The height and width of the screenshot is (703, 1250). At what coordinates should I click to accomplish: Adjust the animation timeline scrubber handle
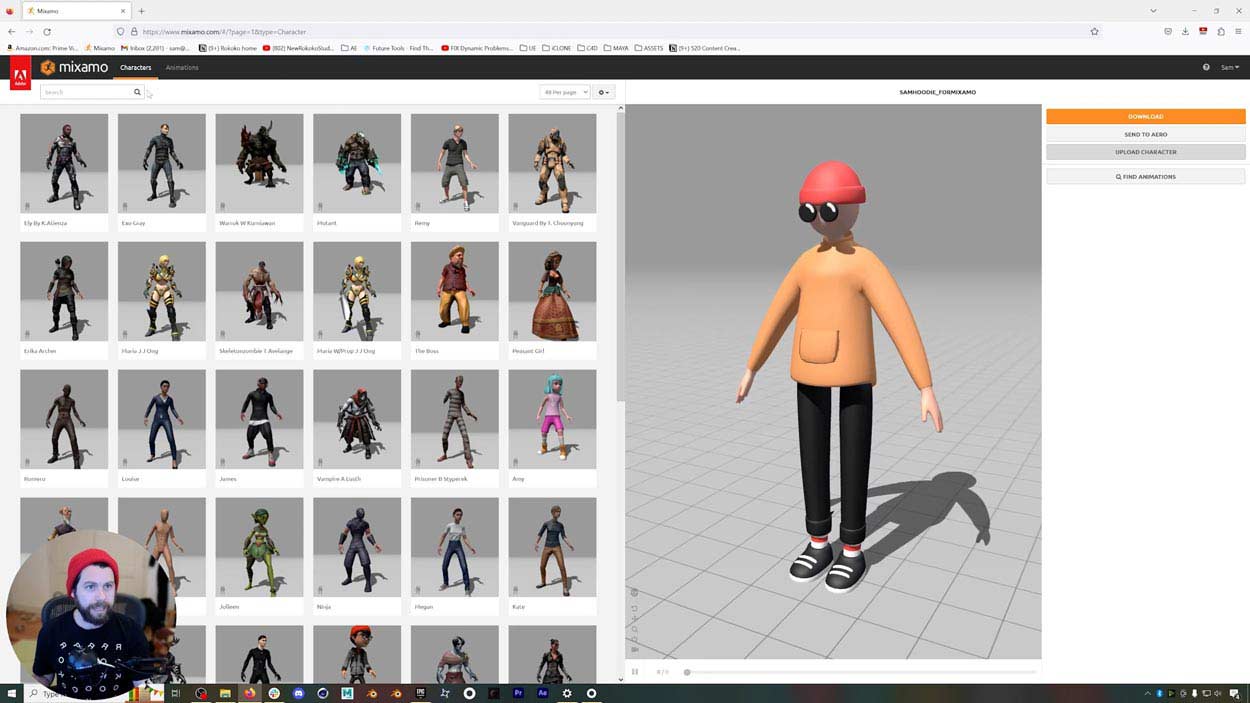687,672
